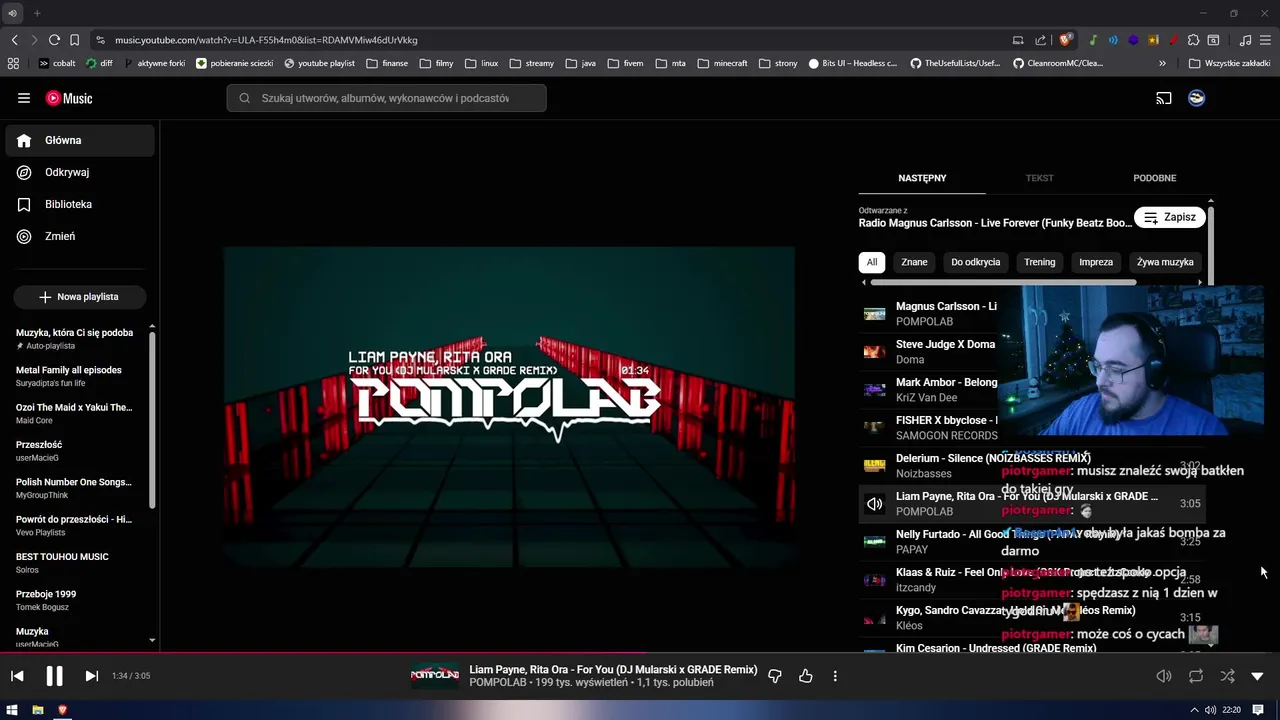
Task: Pause the current song
Action: tap(54, 676)
